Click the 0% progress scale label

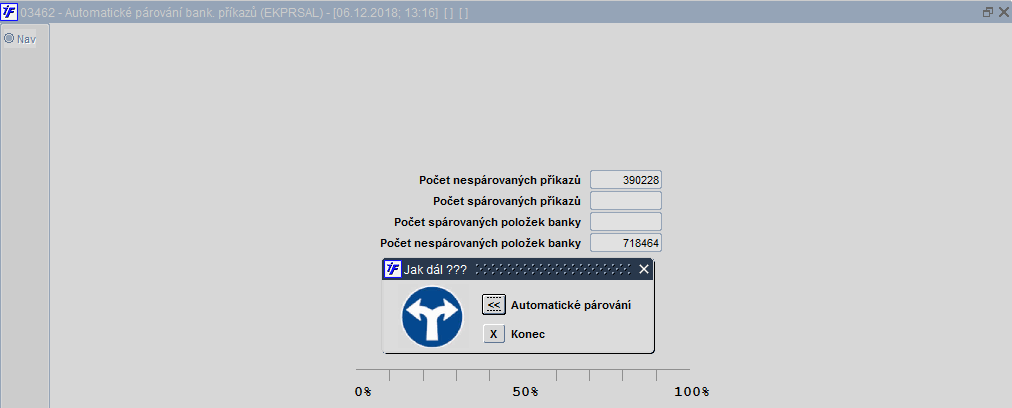coord(363,392)
